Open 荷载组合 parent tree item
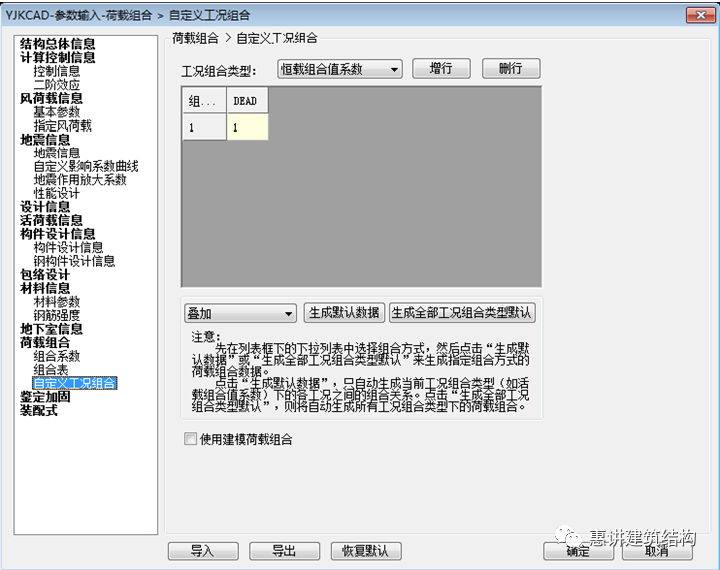This screenshot has width=720, height=570. [45, 342]
